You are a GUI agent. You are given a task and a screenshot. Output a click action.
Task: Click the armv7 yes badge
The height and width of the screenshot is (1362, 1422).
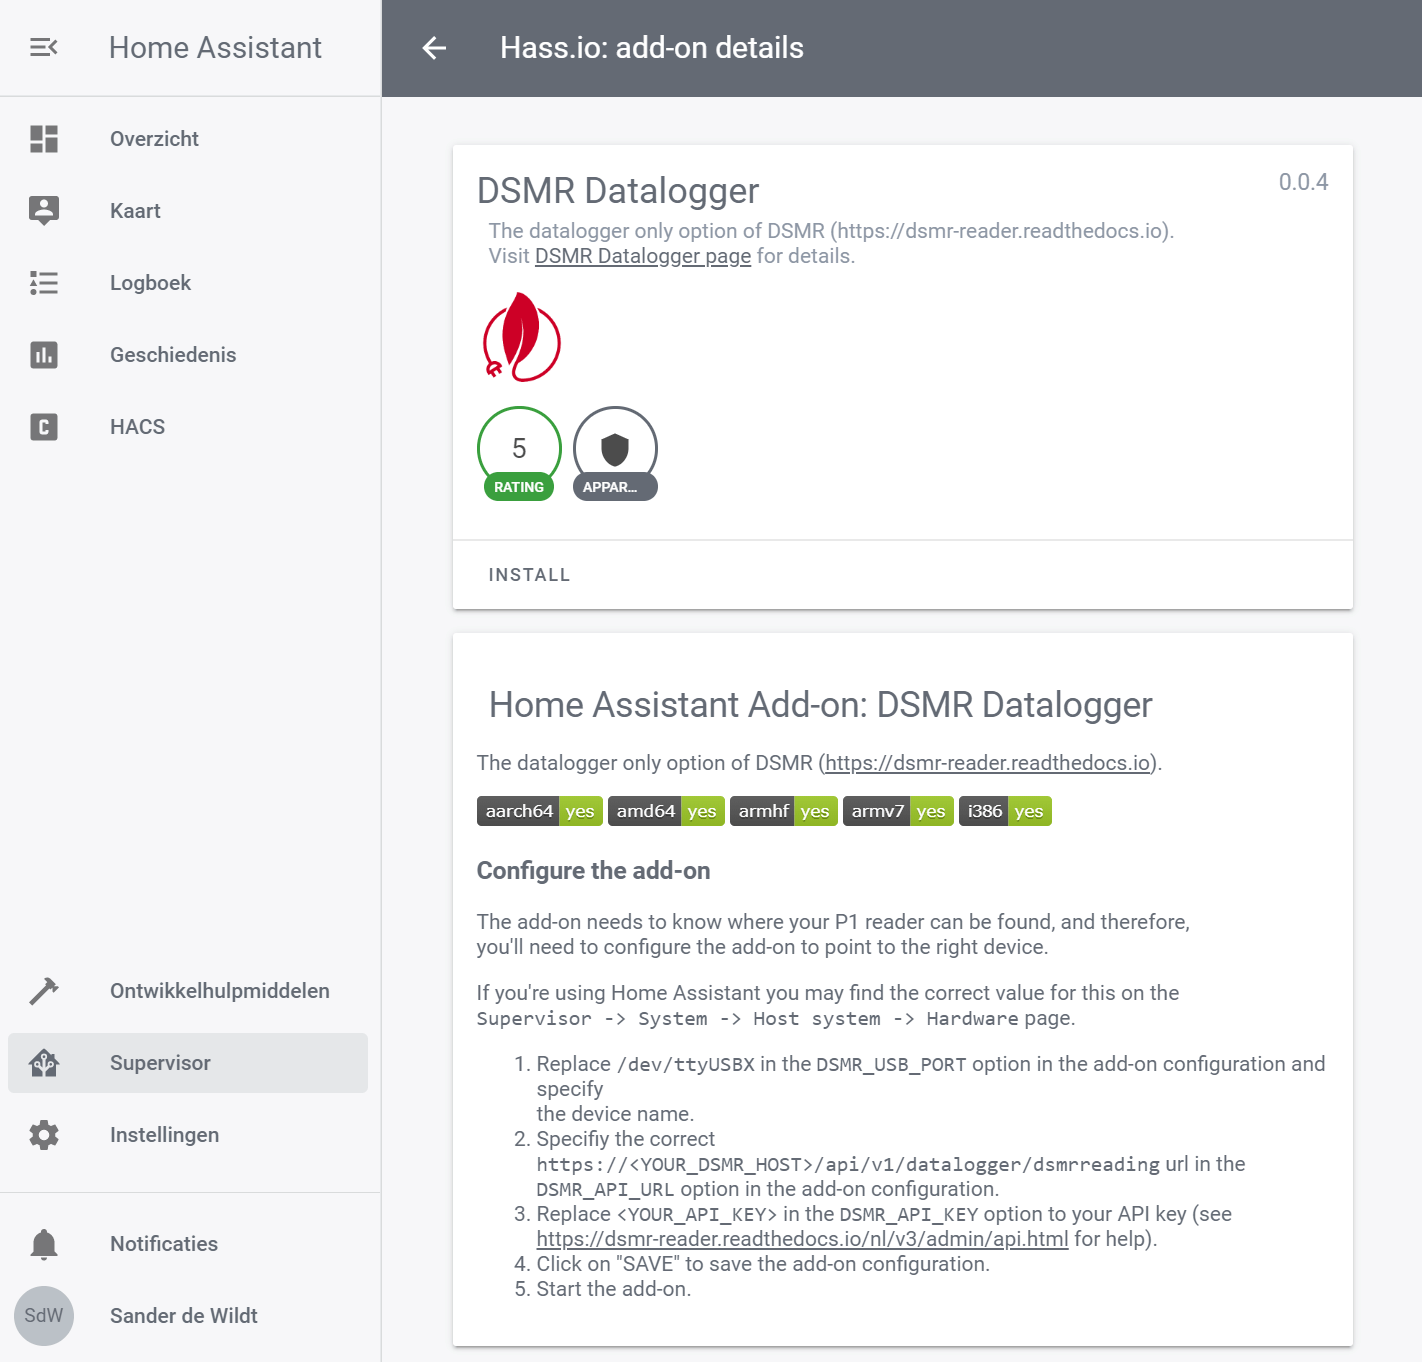[898, 811]
